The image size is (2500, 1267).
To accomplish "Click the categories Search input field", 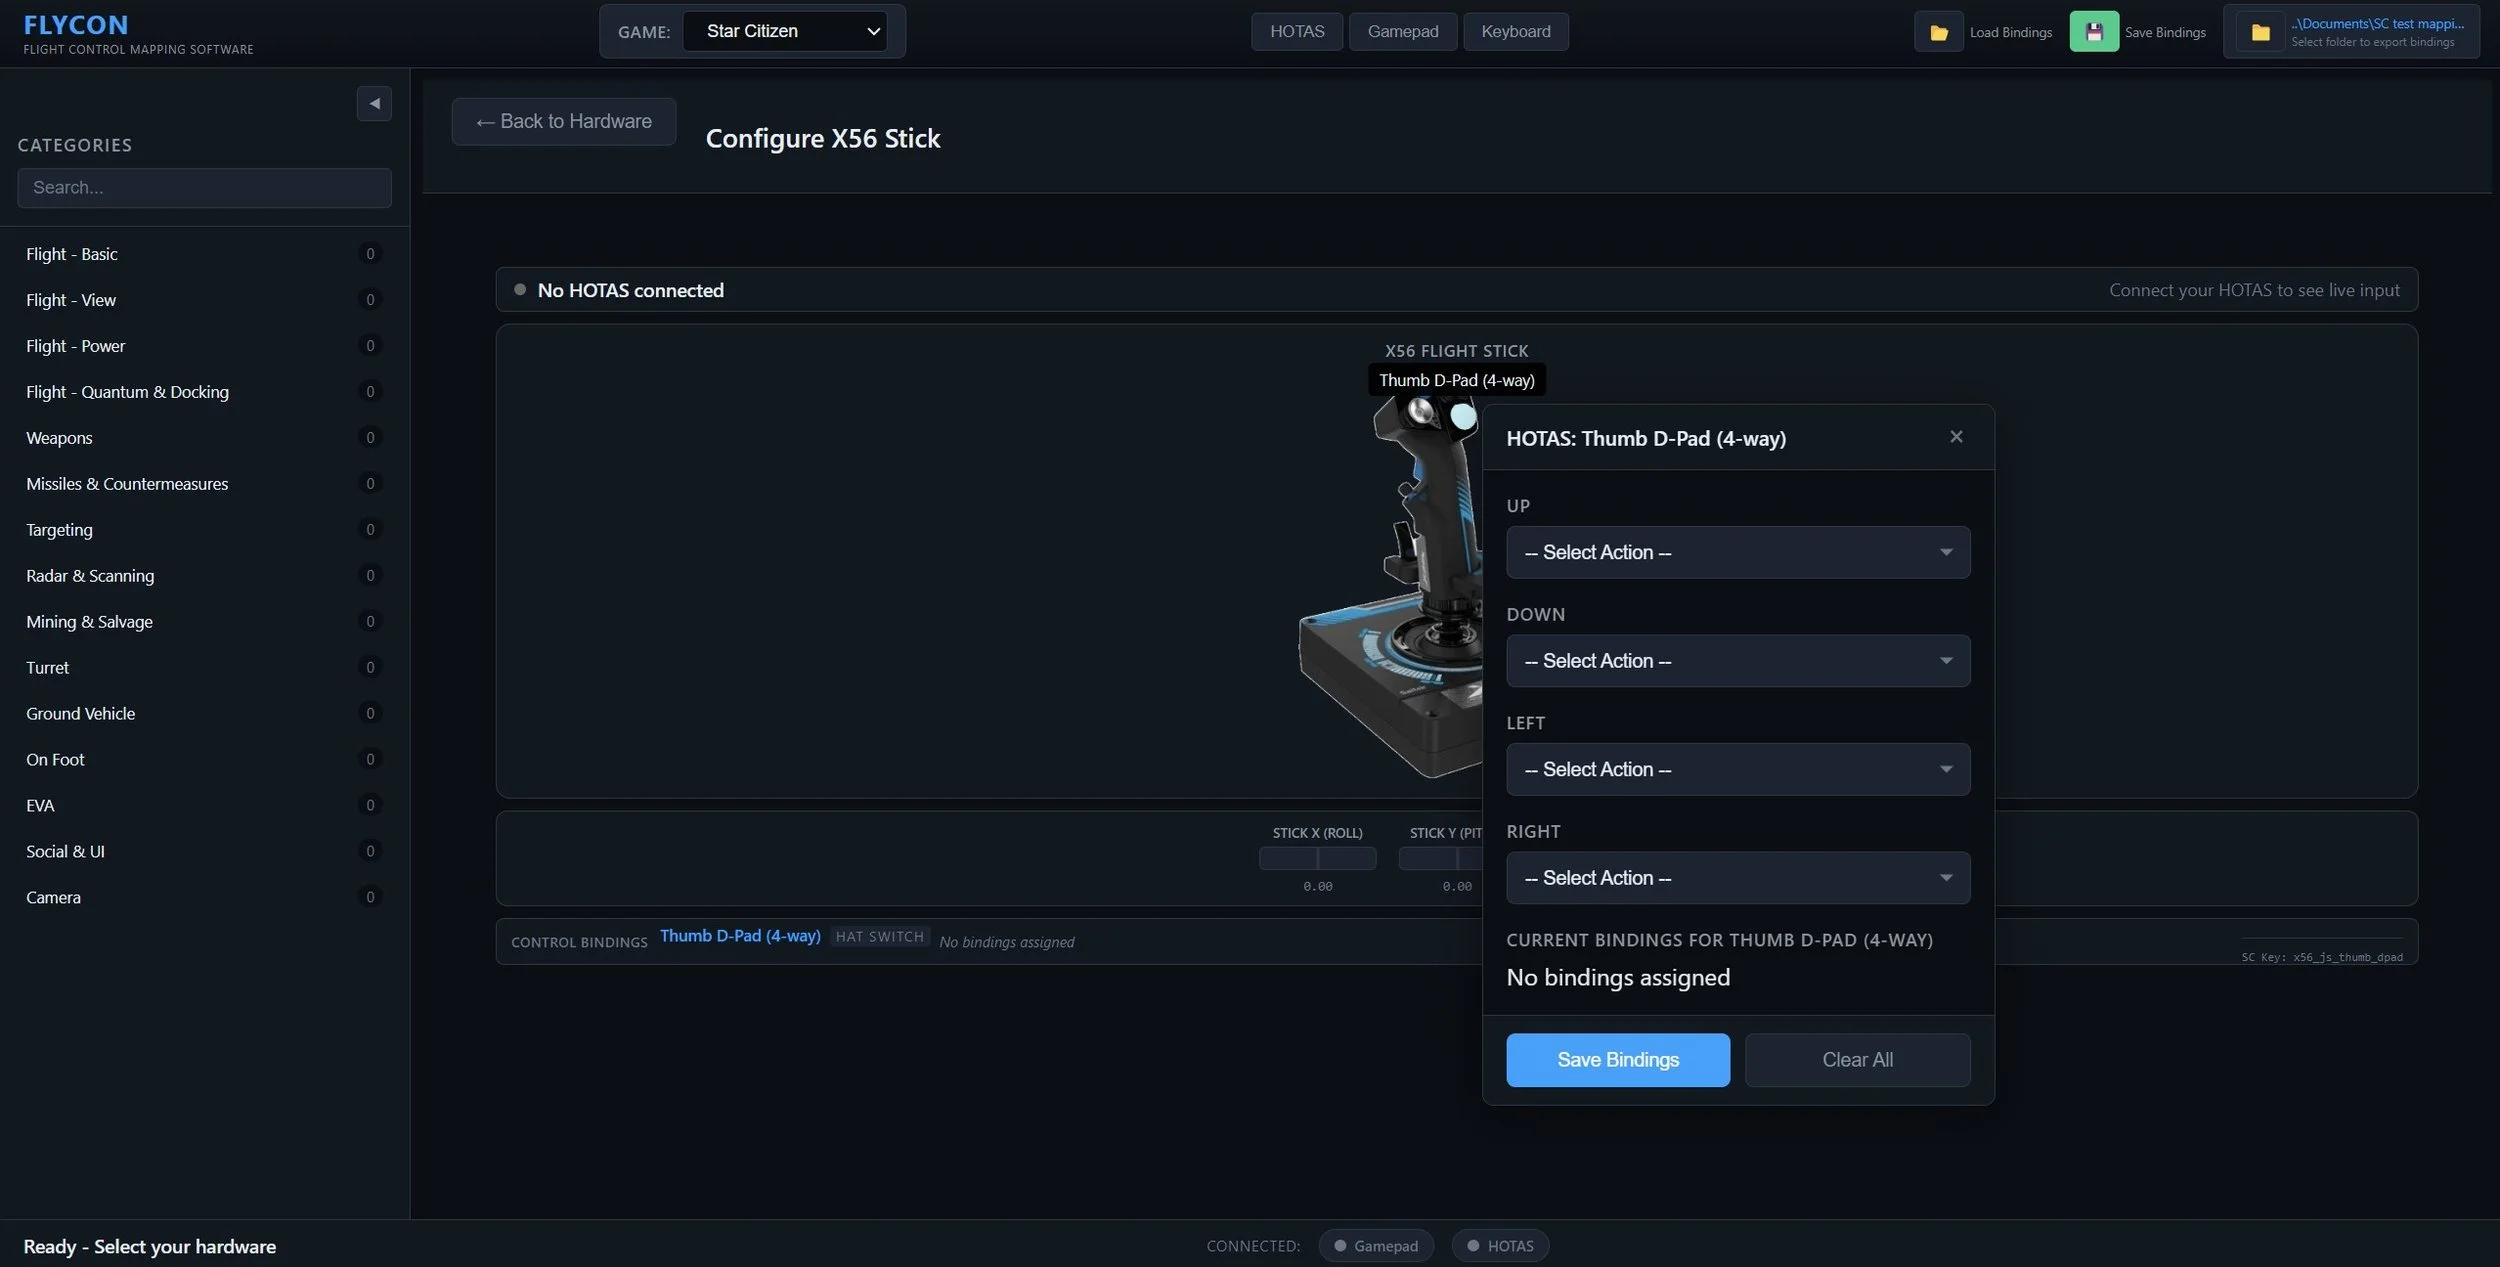I will tap(204, 188).
